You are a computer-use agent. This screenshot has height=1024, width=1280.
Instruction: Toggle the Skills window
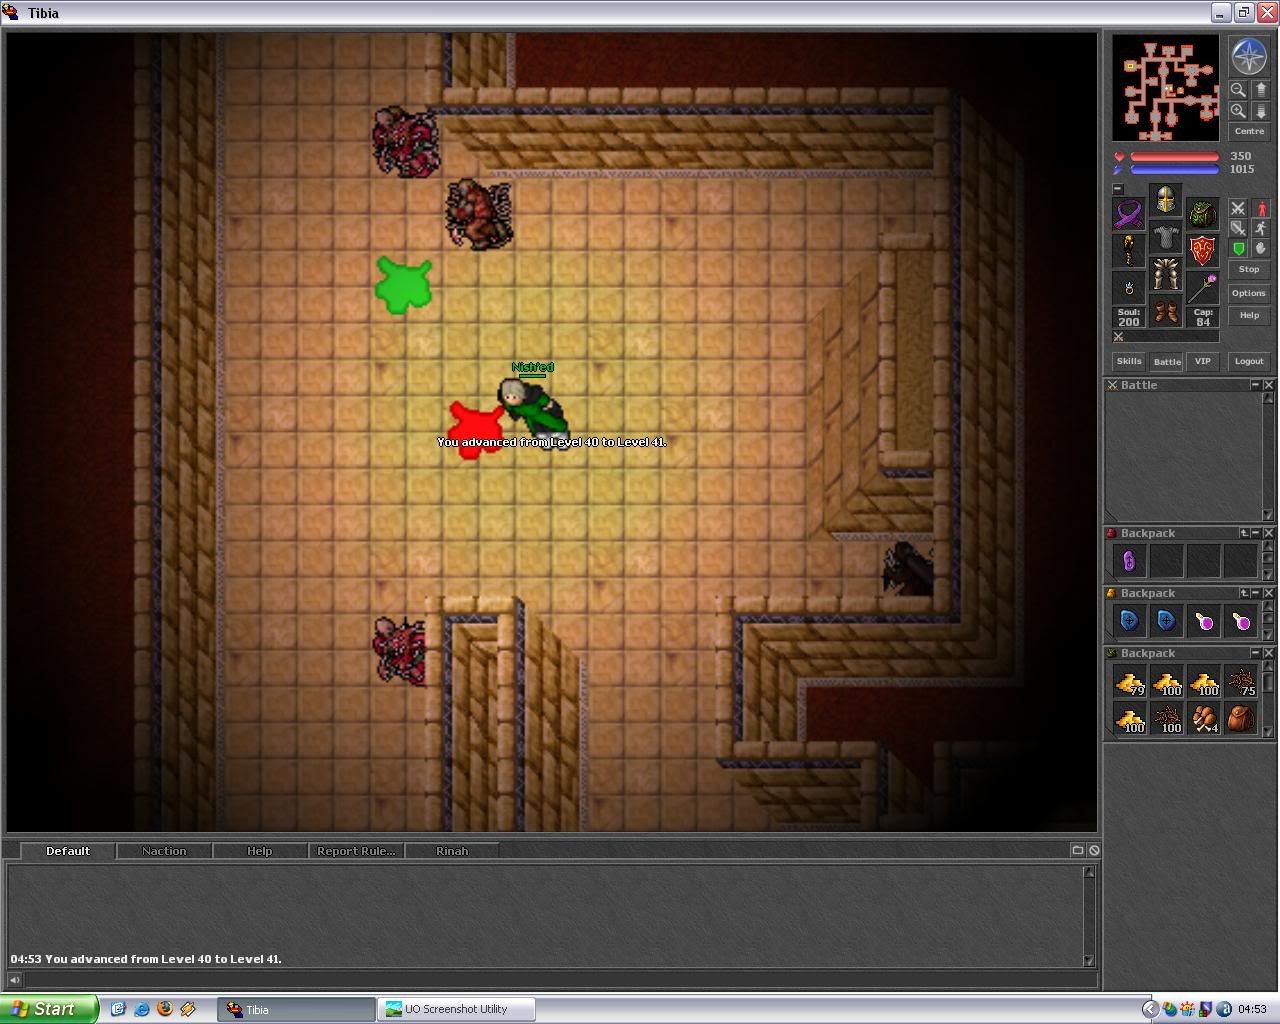[1129, 361]
